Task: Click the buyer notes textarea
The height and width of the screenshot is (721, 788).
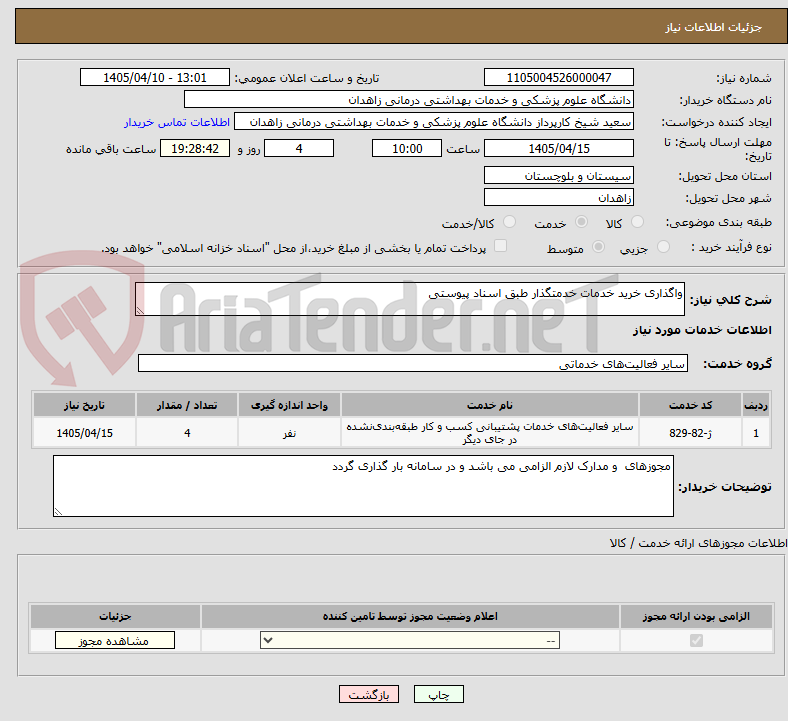Action: tap(363, 486)
